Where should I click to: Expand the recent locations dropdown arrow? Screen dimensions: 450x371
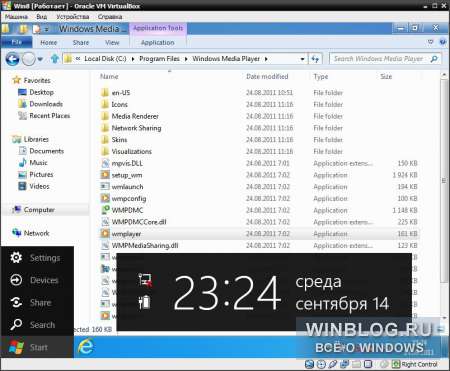(40, 59)
